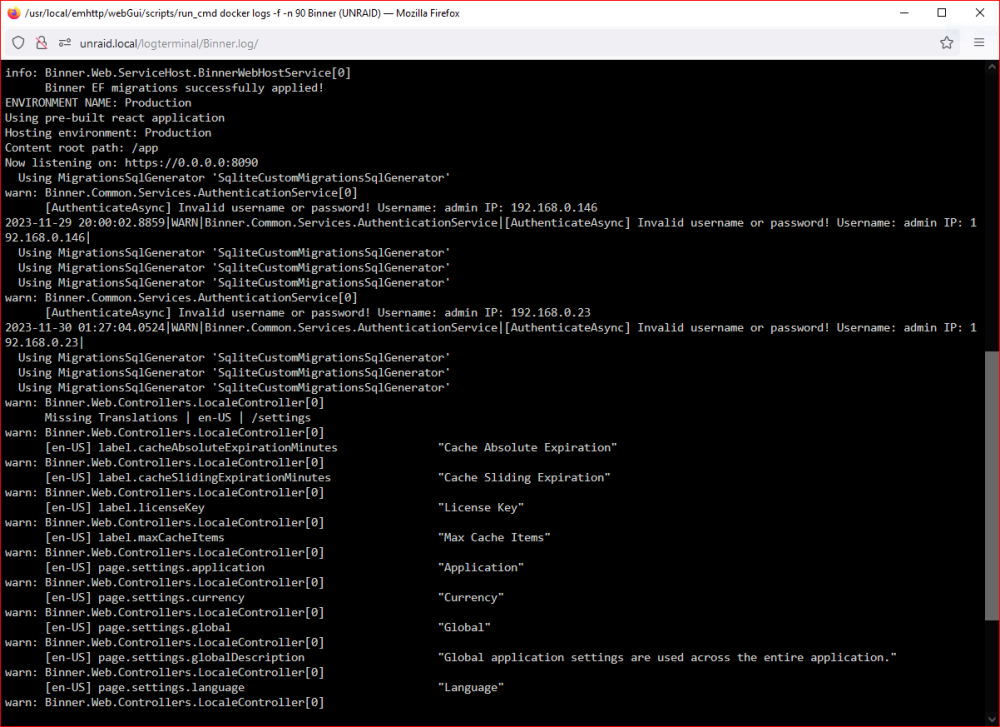Click the page.settings.currency entry

[171, 598]
